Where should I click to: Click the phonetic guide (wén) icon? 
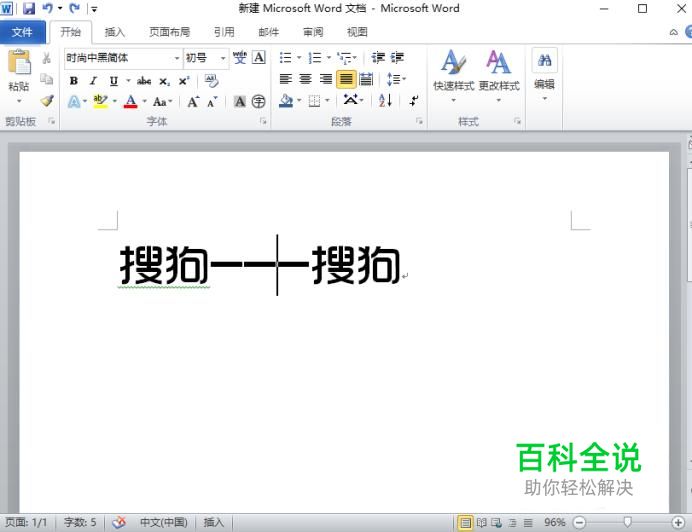[240, 57]
